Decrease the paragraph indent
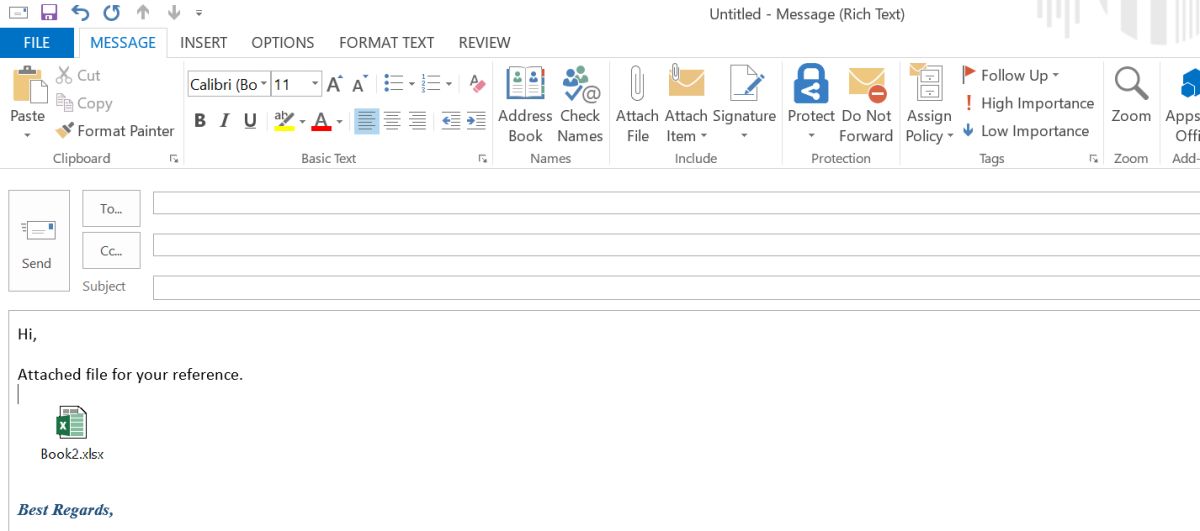 pyautogui.click(x=451, y=121)
